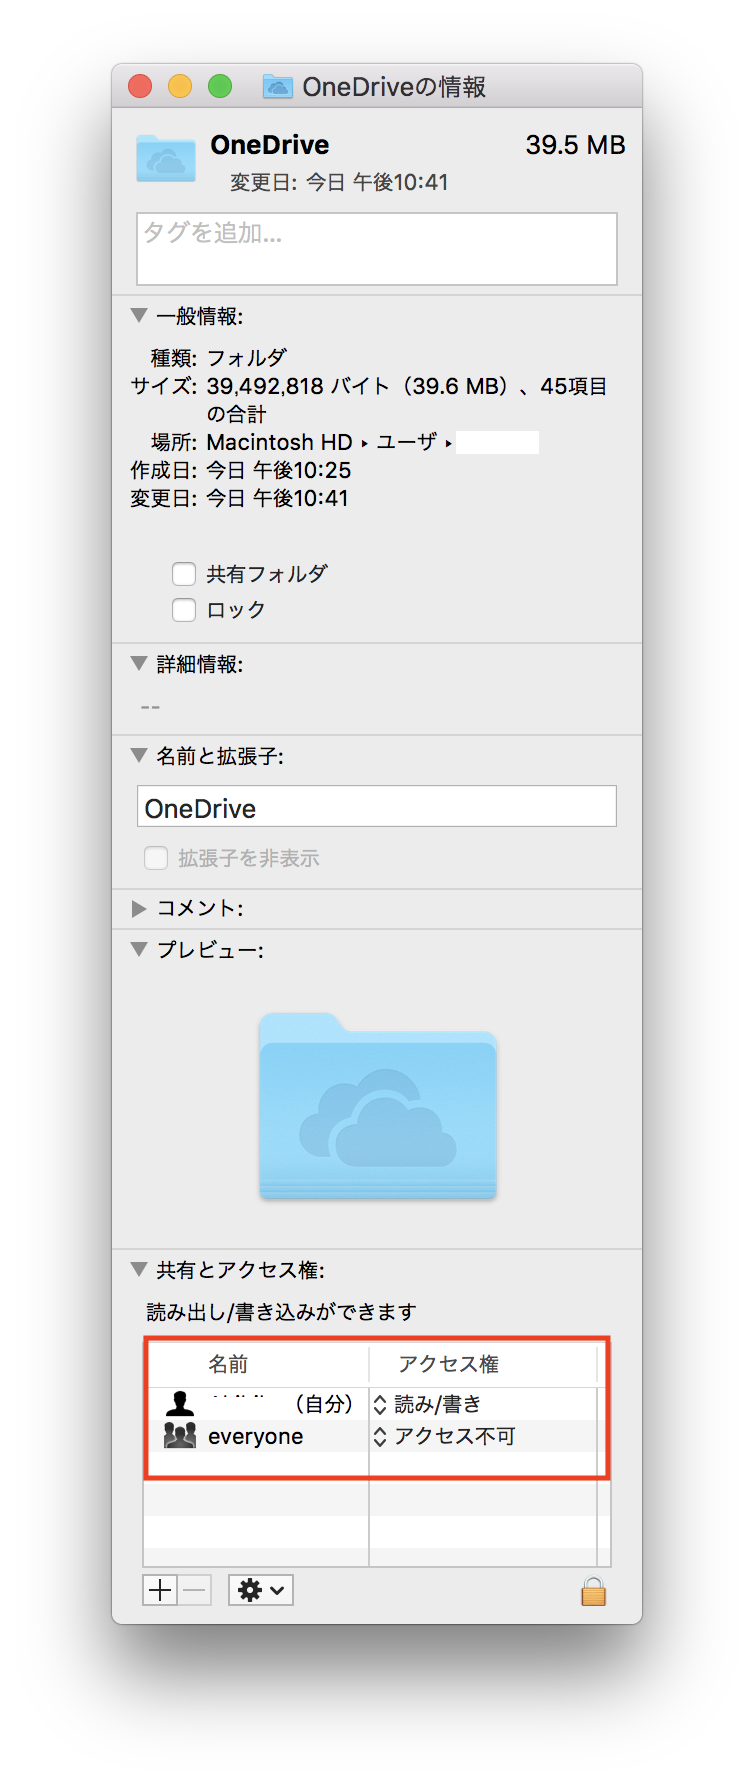Click the OneDrive name text field
754x1784 pixels.
click(376, 807)
